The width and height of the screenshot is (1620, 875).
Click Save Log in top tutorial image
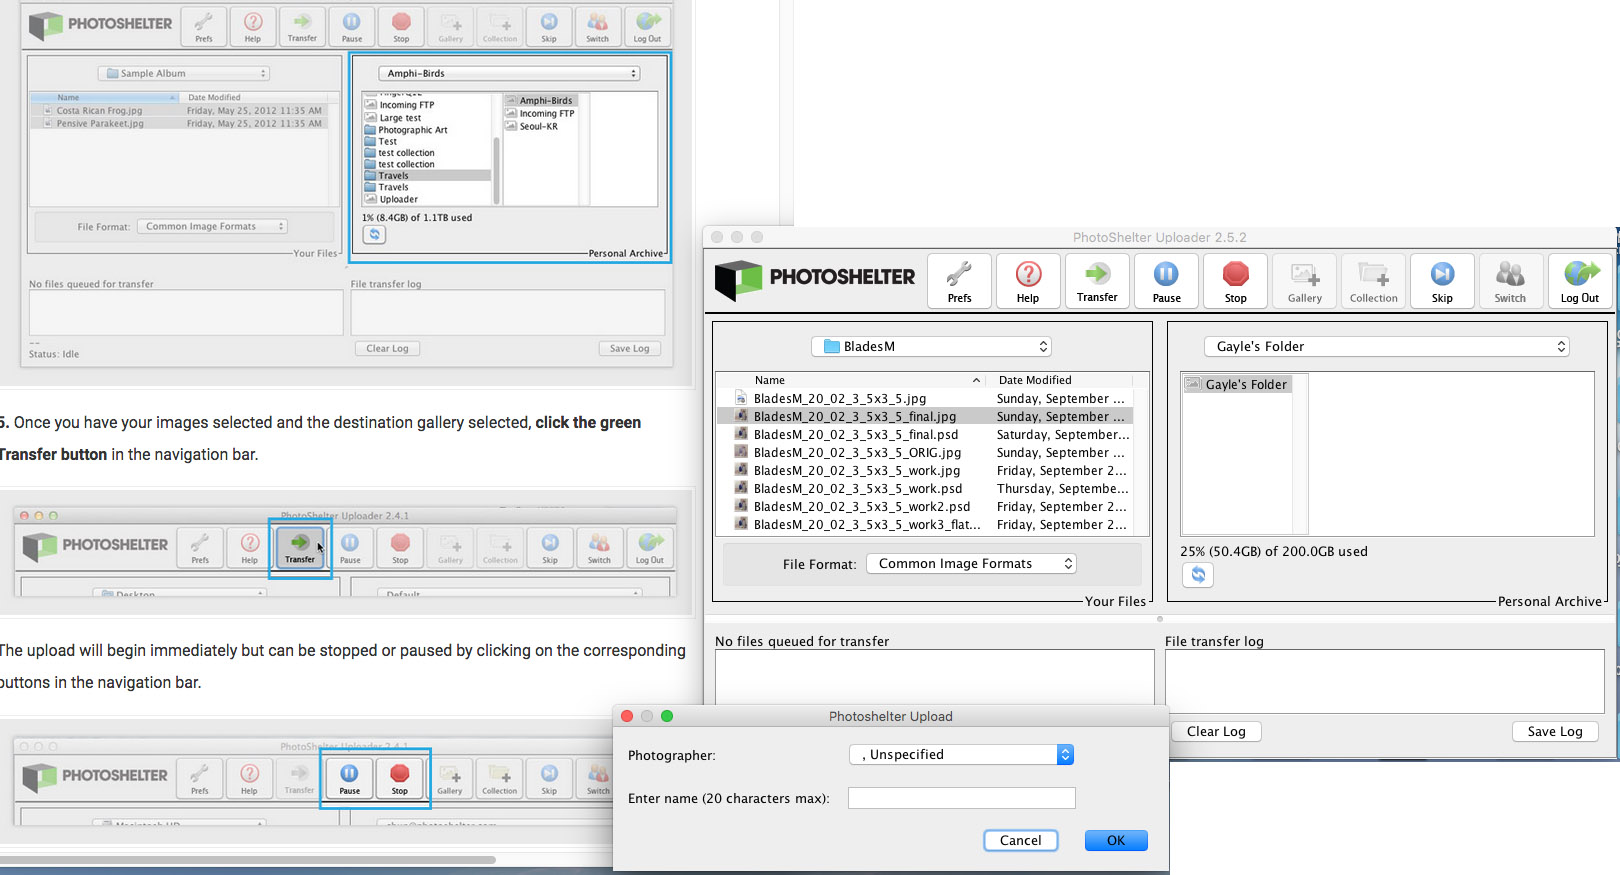pyautogui.click(x=630, y=349)
